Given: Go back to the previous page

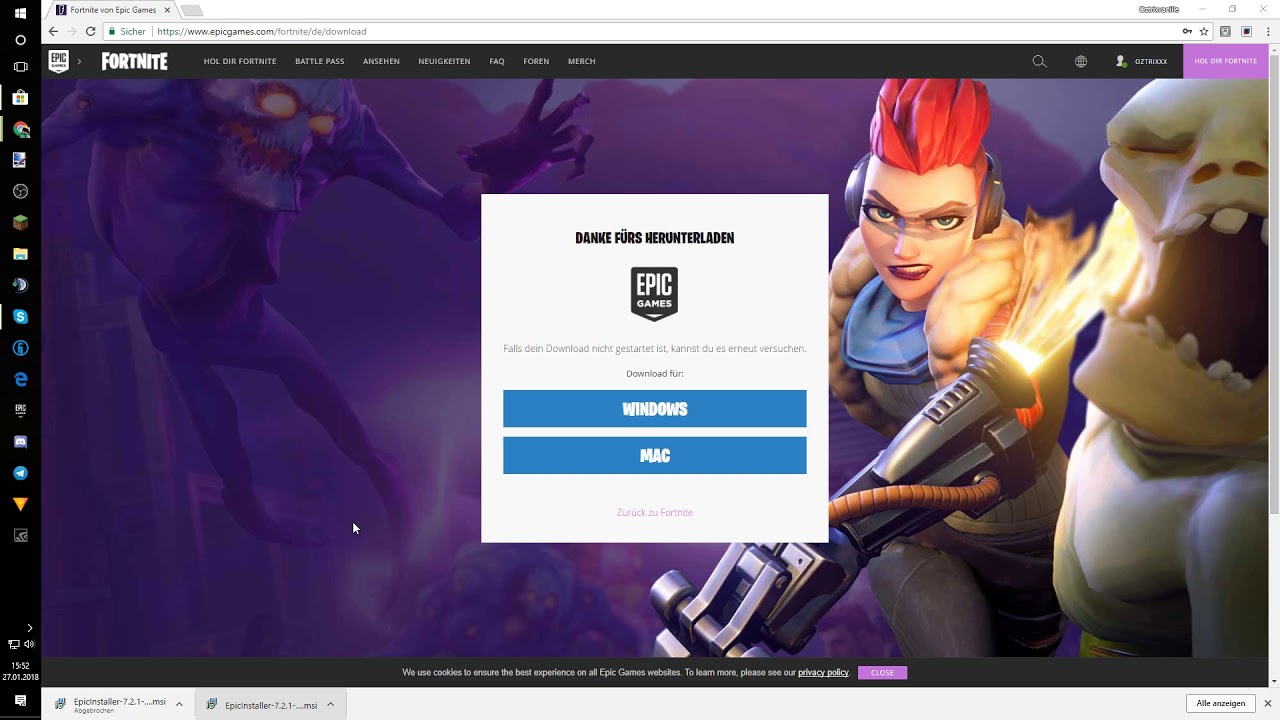Looking at the screenshot, I should click(x=53, y=31).
